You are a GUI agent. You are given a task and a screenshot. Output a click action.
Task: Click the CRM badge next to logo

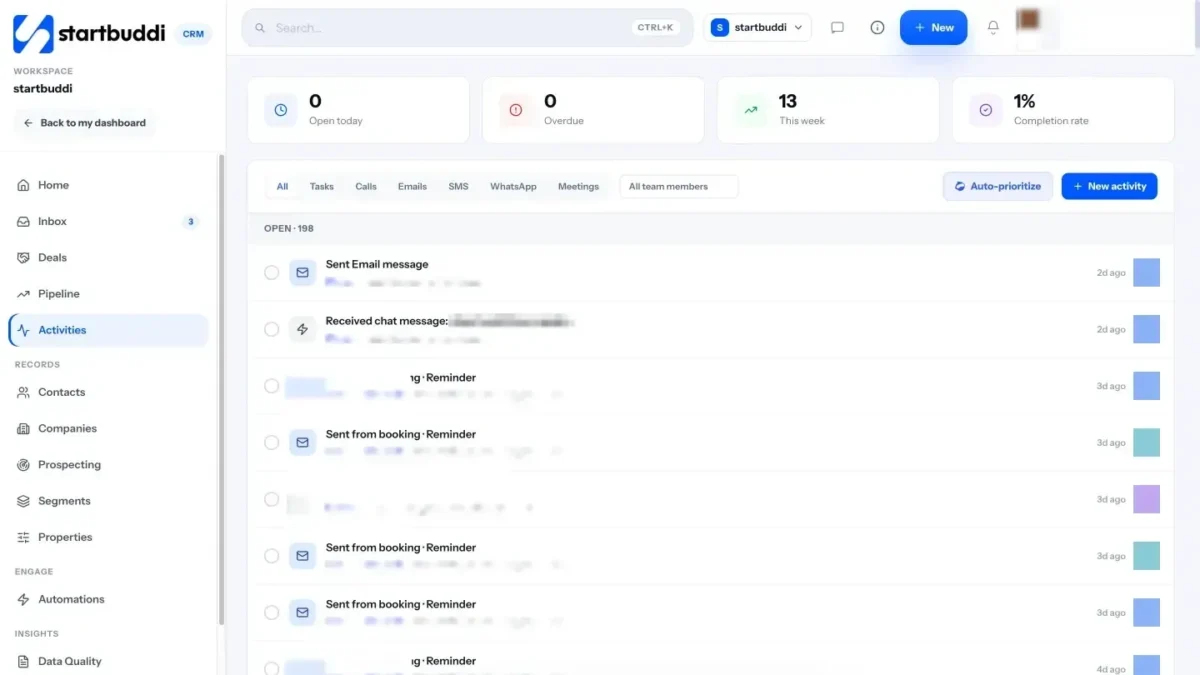coord(193,34)
